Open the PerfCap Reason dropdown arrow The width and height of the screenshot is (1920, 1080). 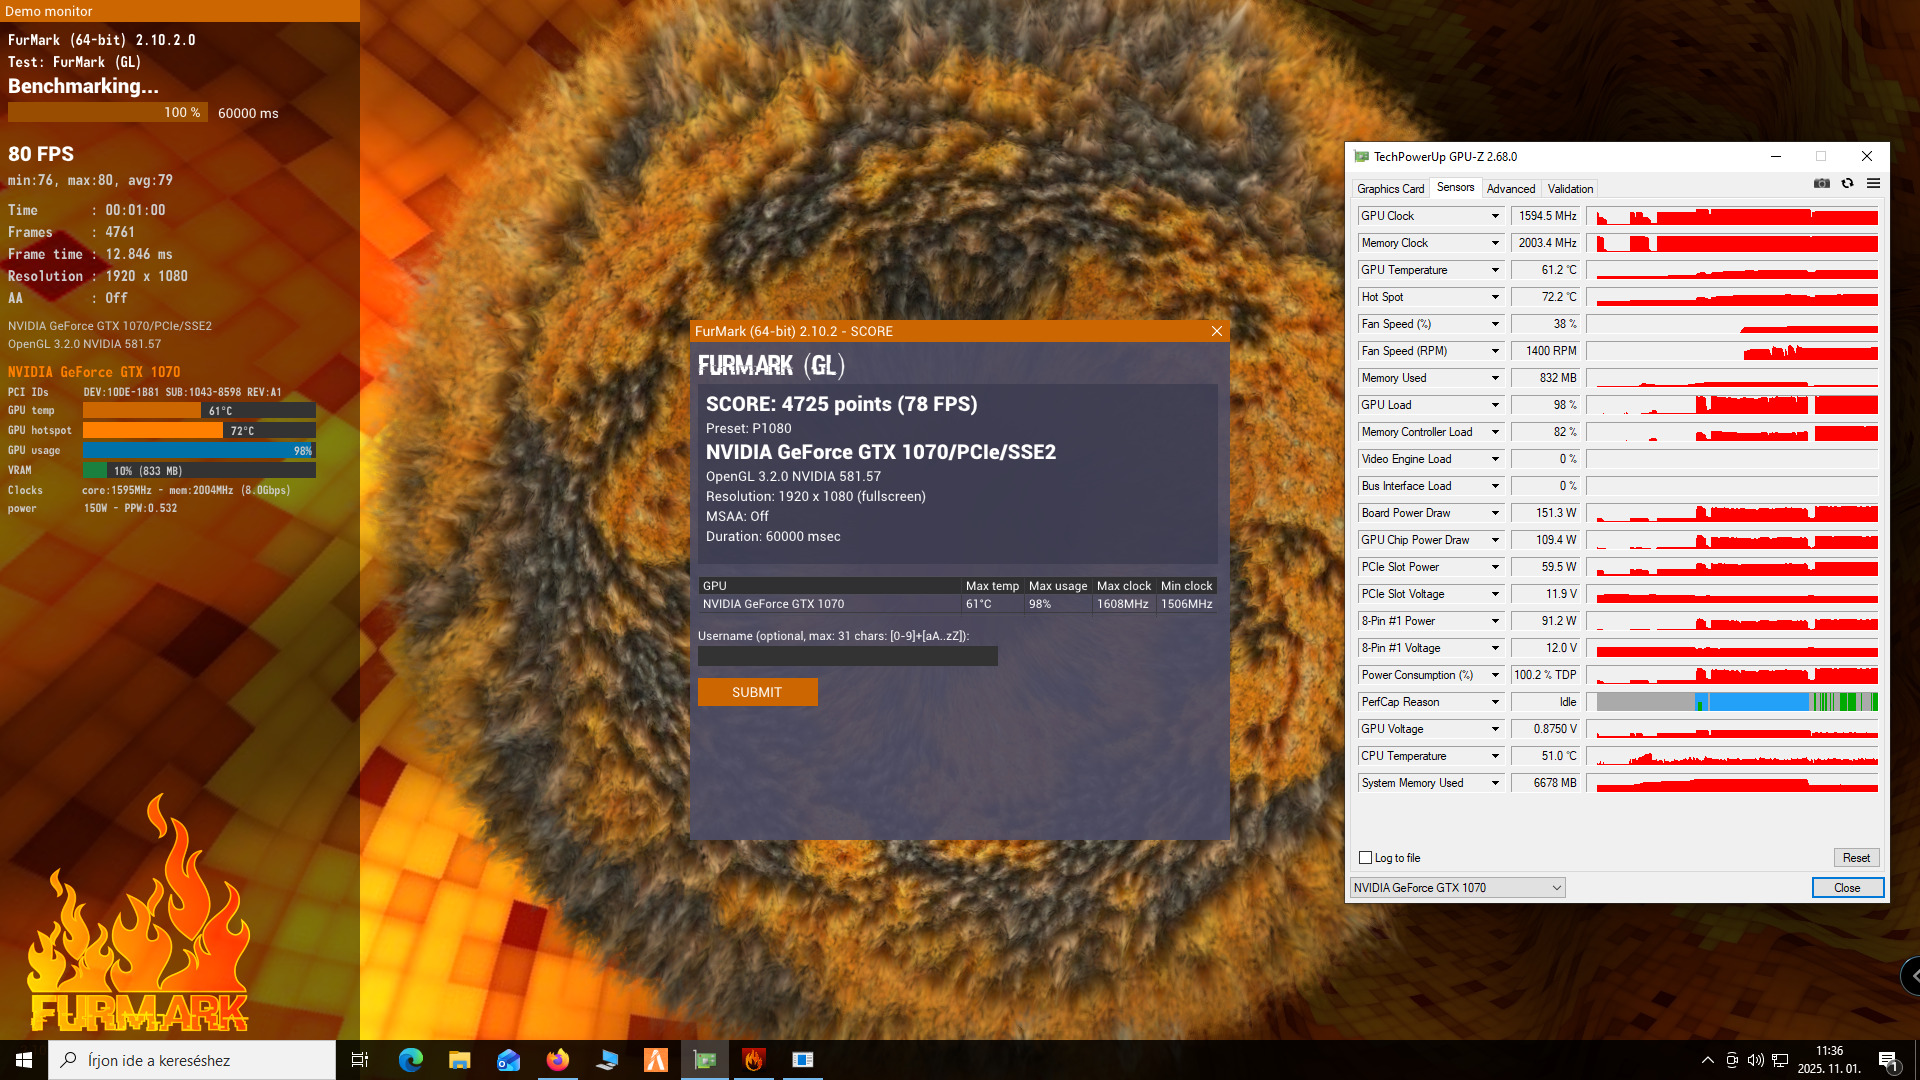pos(1495,702)
